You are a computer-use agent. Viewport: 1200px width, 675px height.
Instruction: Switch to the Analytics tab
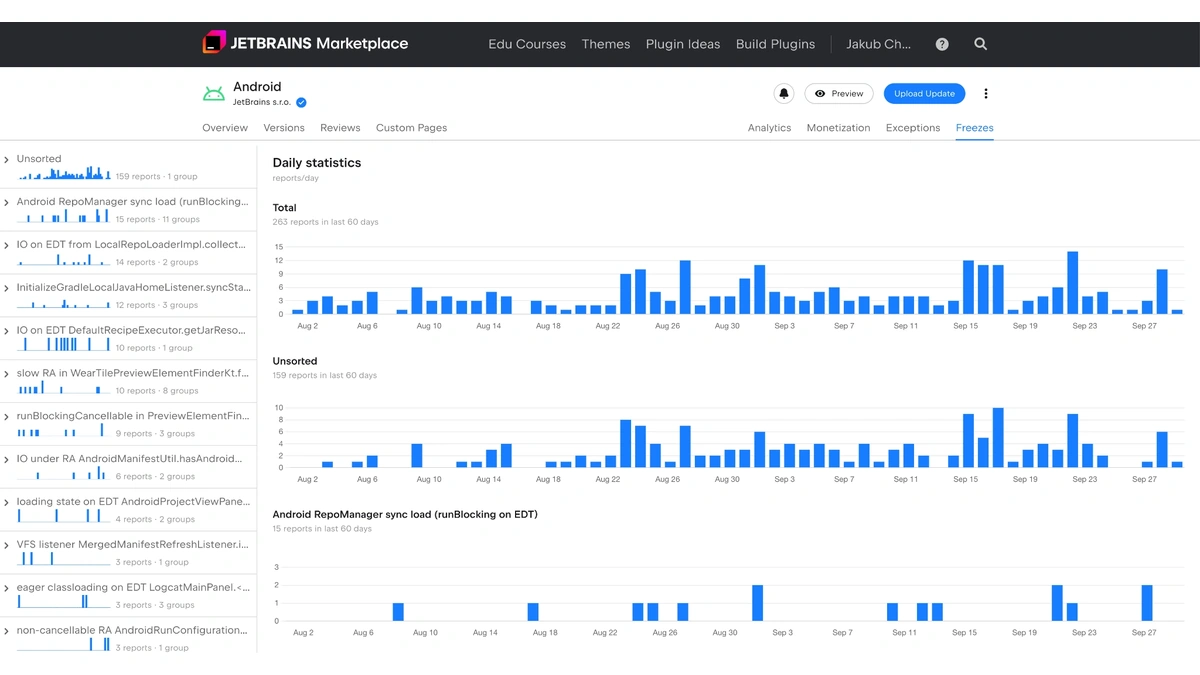click(769, 128)
